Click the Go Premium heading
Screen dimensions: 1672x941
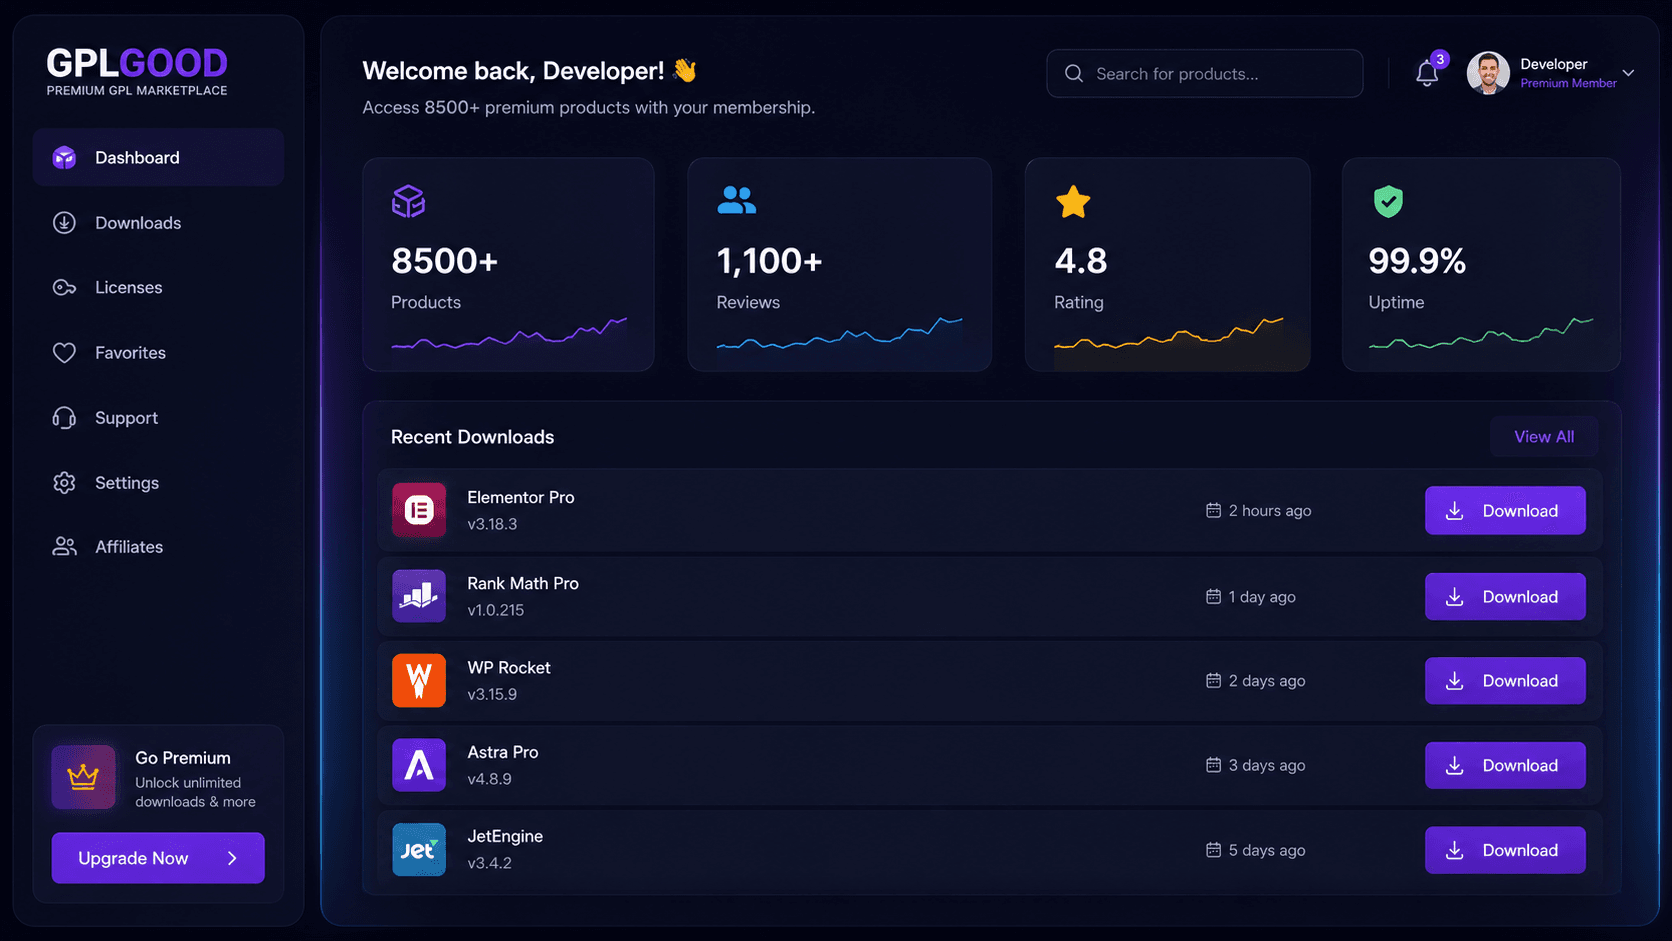183,758
